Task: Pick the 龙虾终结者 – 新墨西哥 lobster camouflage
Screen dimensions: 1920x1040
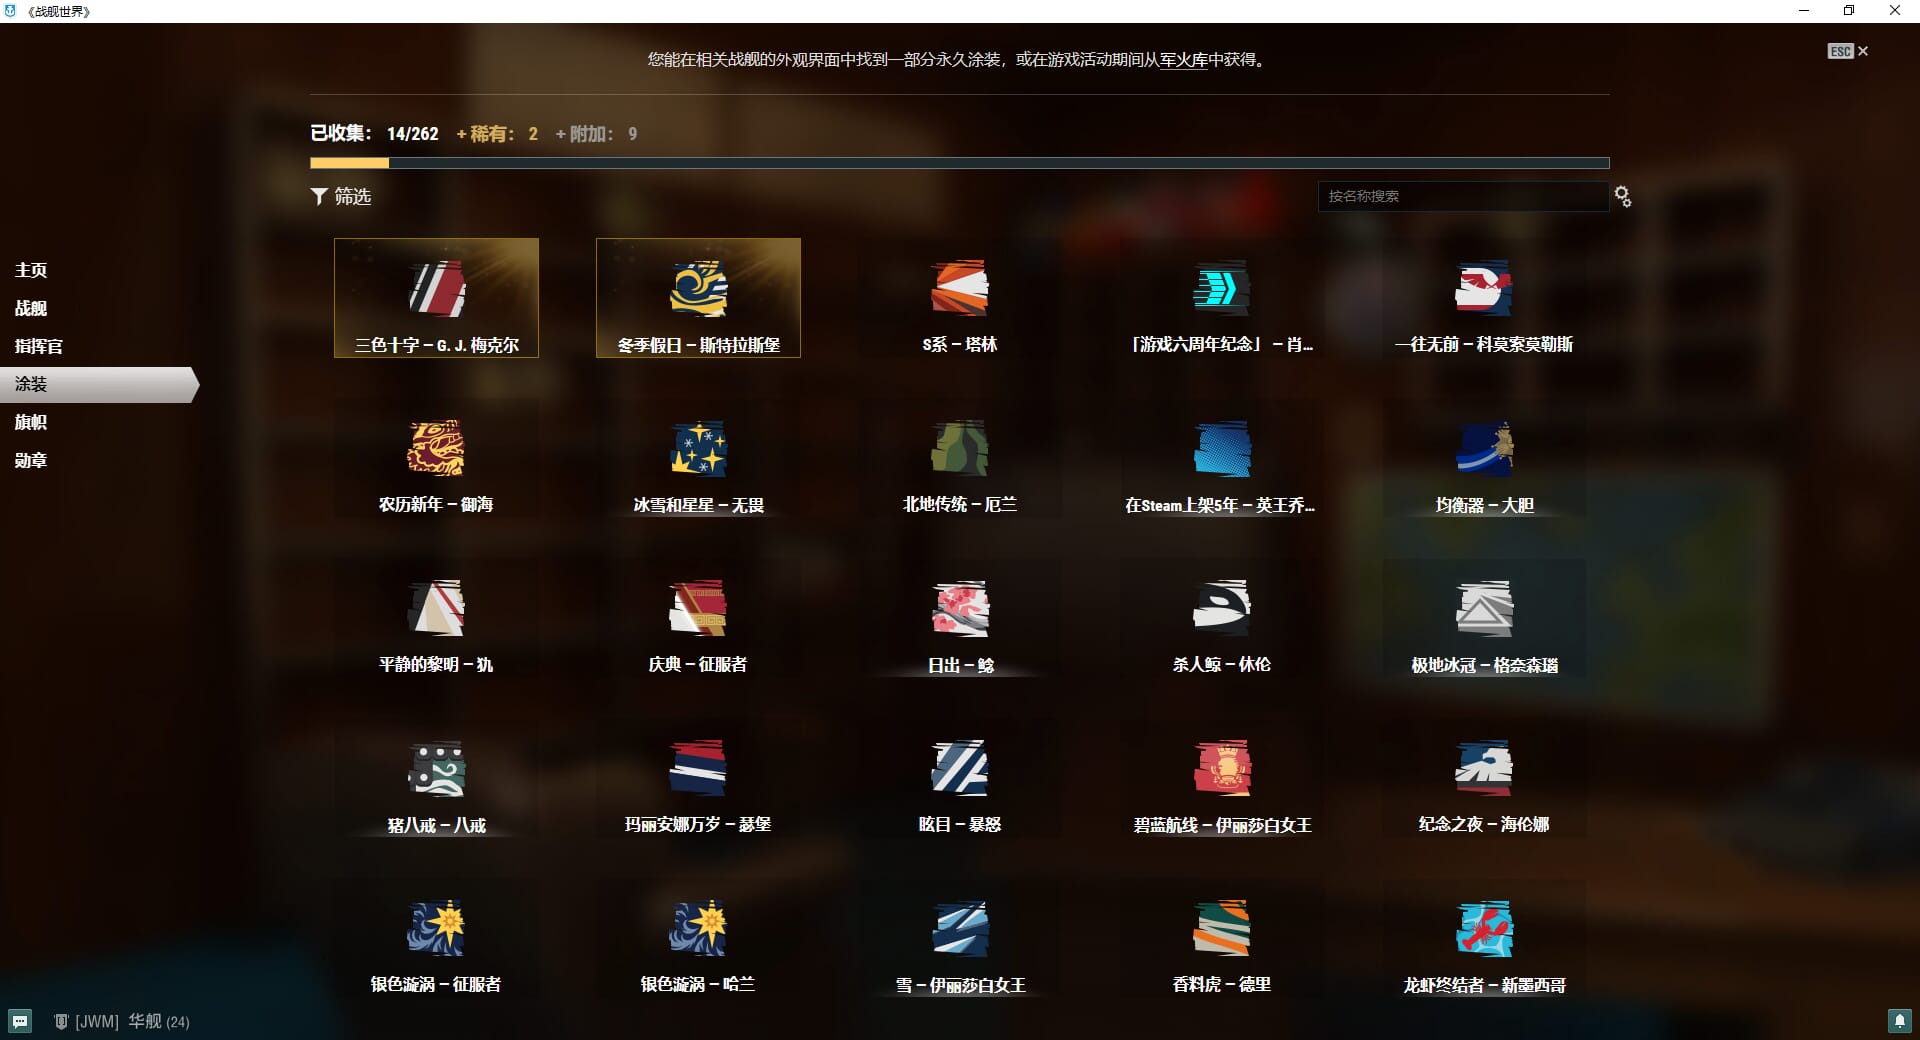Action: [x=1484, y=929]
